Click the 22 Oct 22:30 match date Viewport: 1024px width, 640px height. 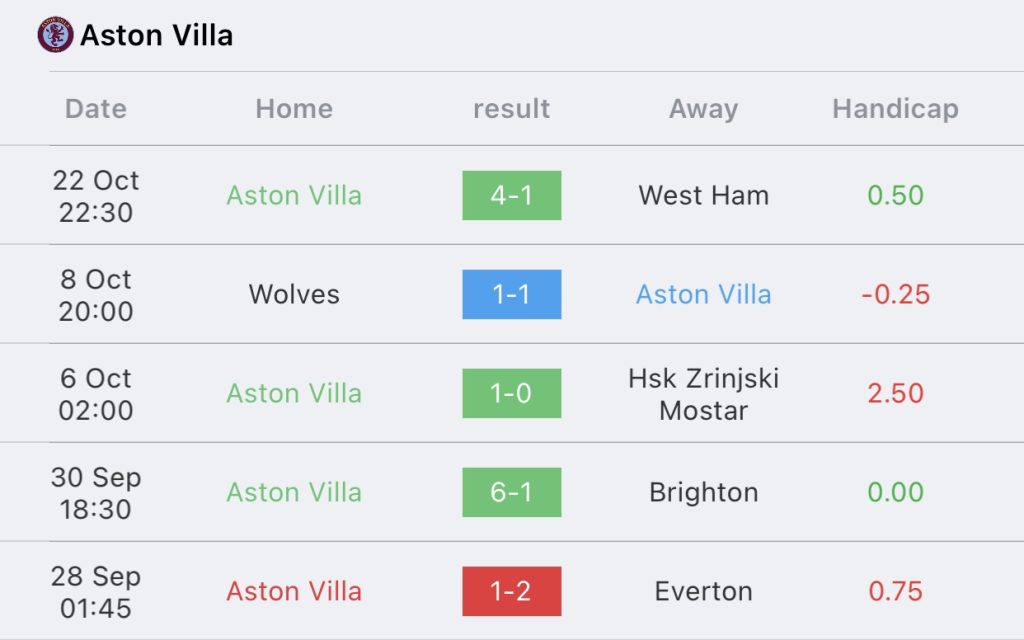tap(95, 196)
